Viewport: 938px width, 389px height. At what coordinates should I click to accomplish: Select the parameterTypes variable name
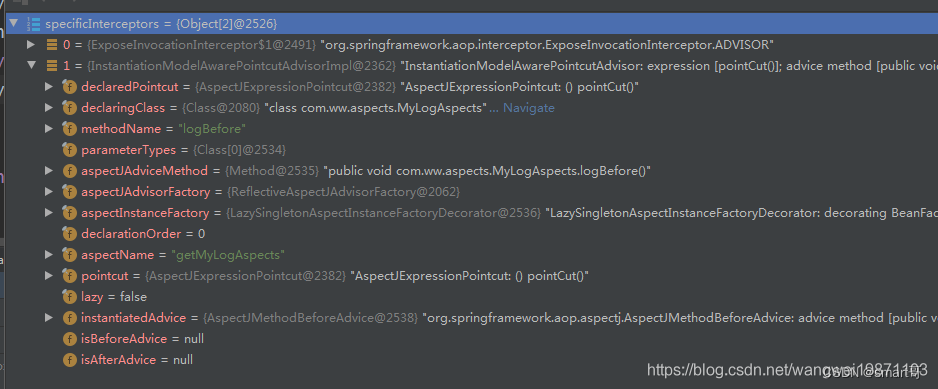[129, 150]
